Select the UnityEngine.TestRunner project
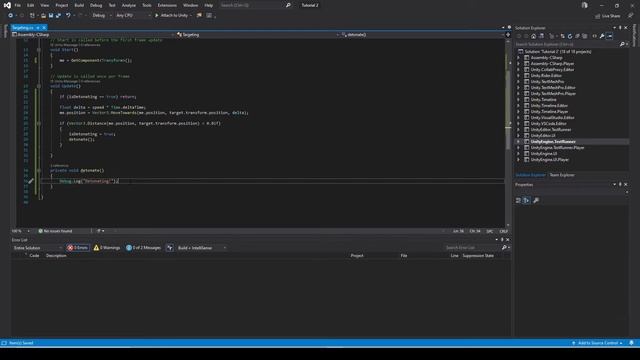The width and height of the screenshot is (640, 360). tap(553, 142)
